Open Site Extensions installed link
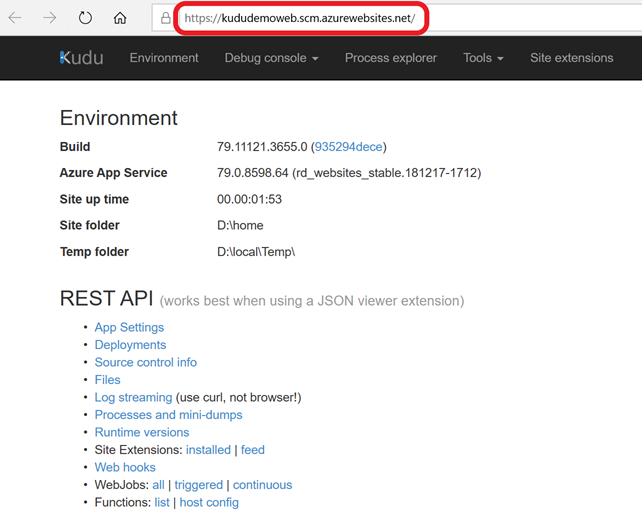642x520 pixels. [x=208, y=450]
